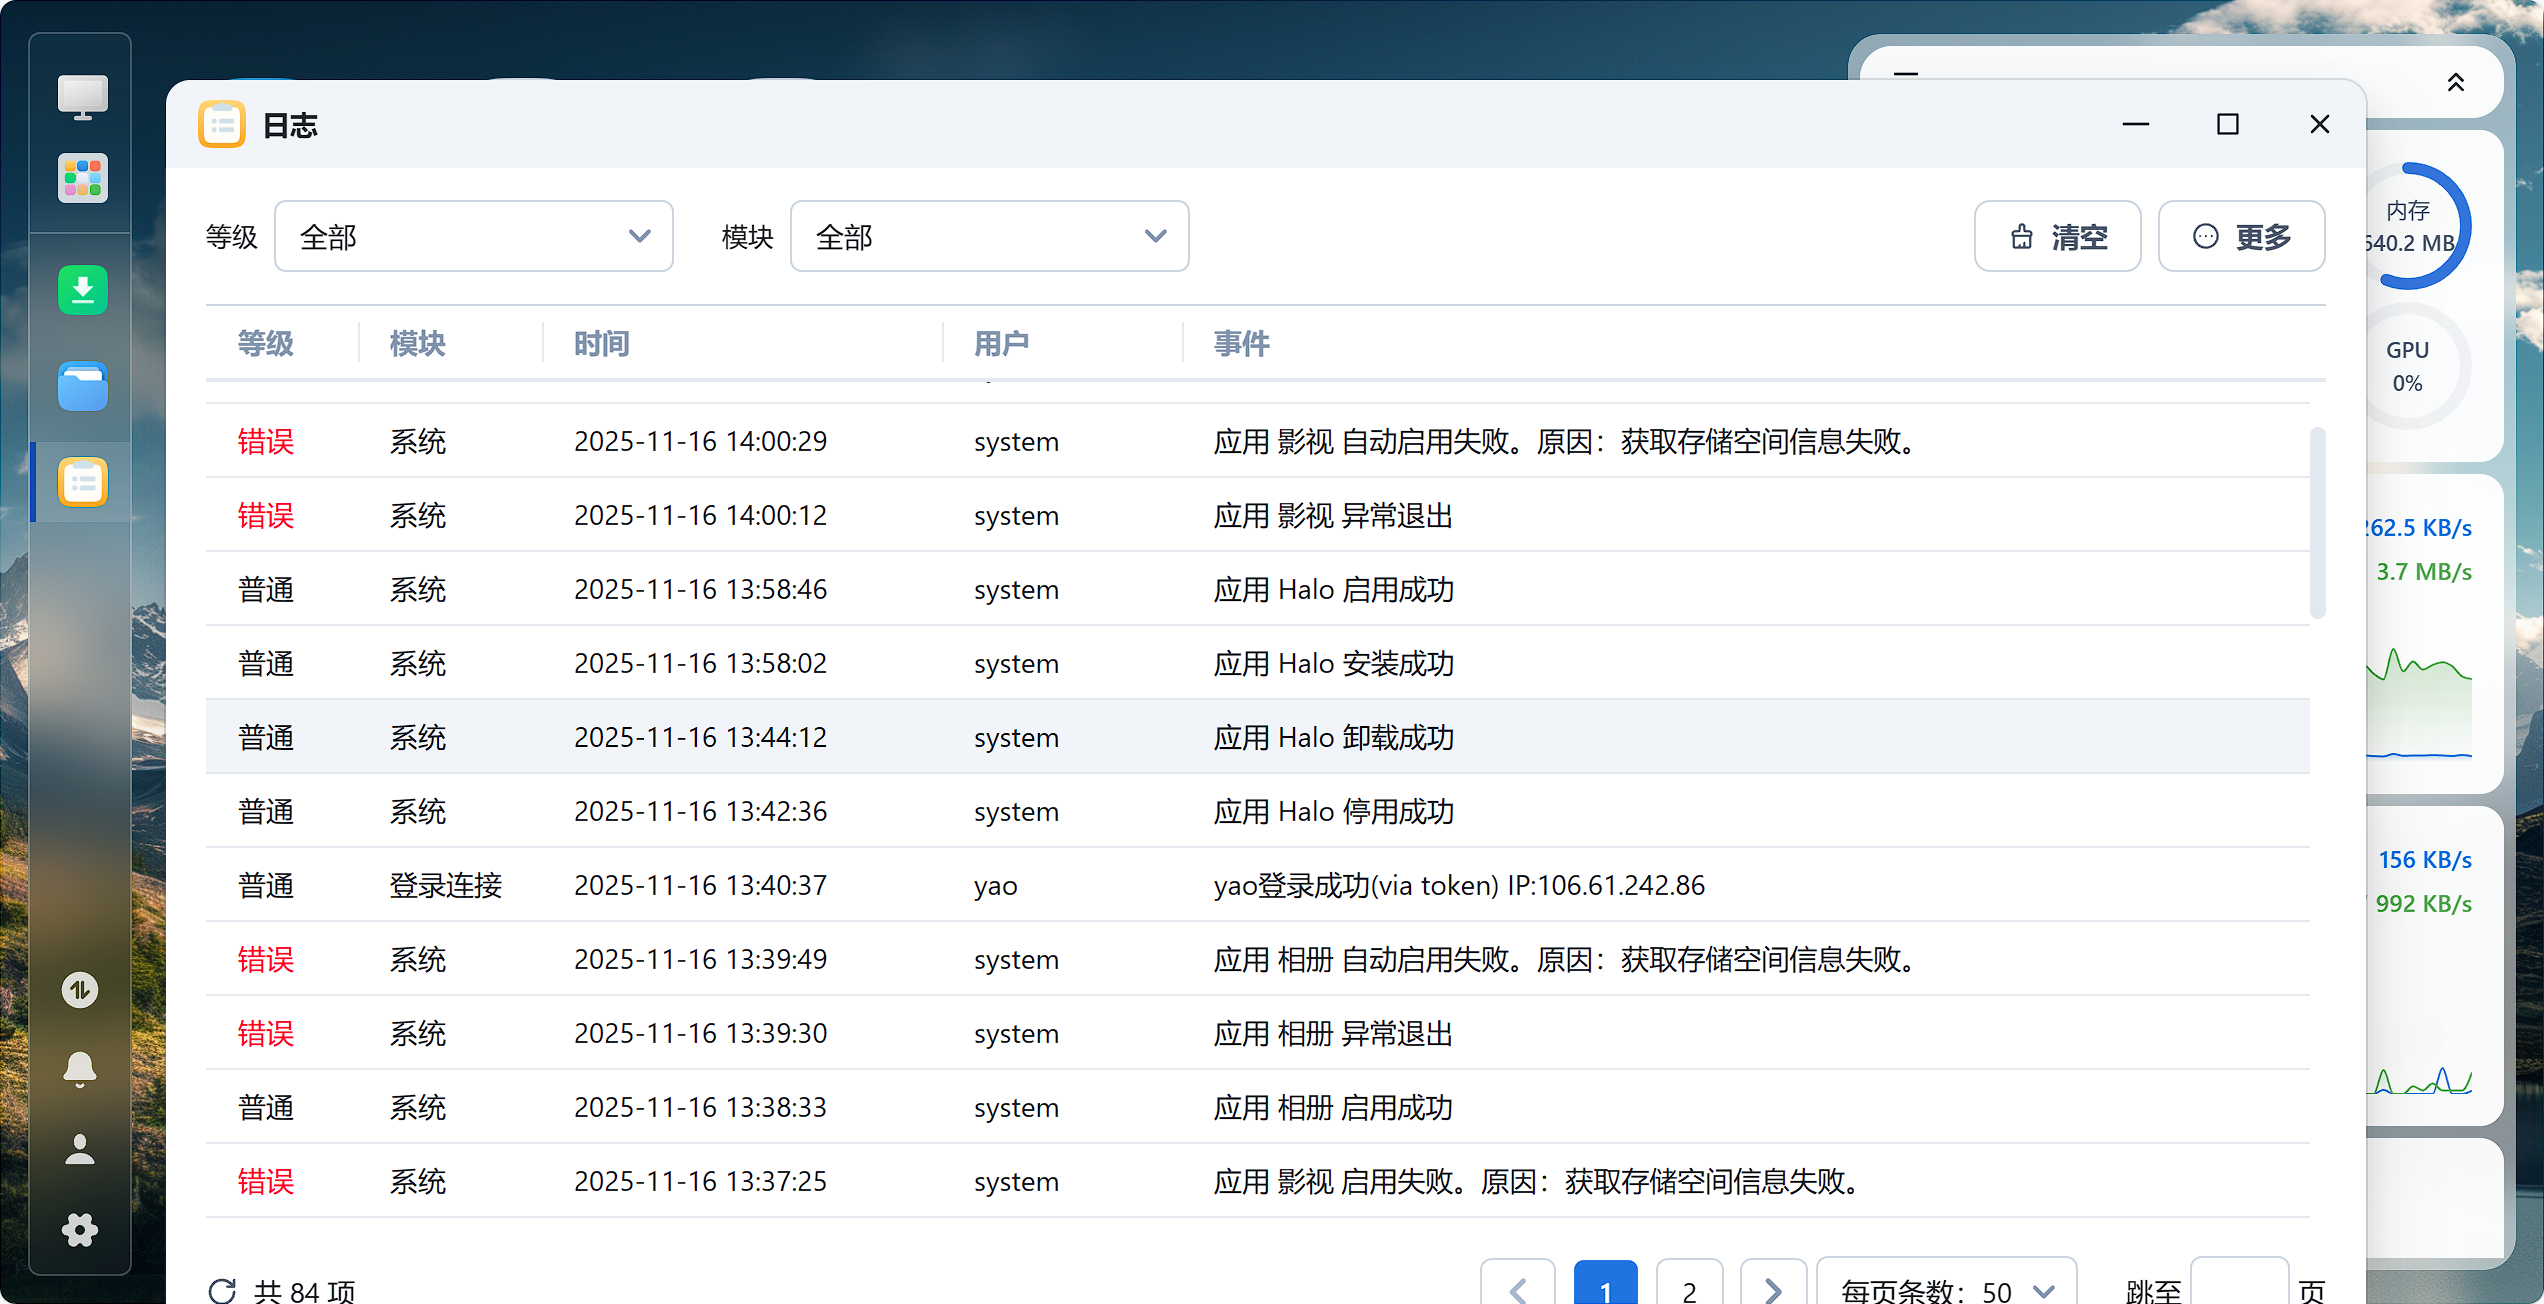
Task: Click the jump-to page number input field
Action: [x=2239, y=1288]
